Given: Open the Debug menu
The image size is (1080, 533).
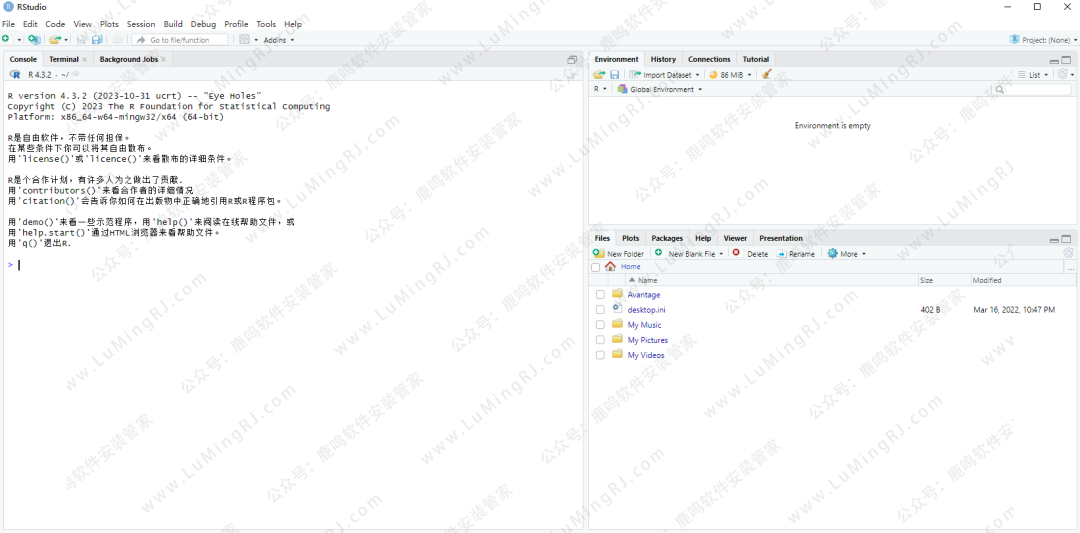Looking at the screenshot, I should [203, 24].
